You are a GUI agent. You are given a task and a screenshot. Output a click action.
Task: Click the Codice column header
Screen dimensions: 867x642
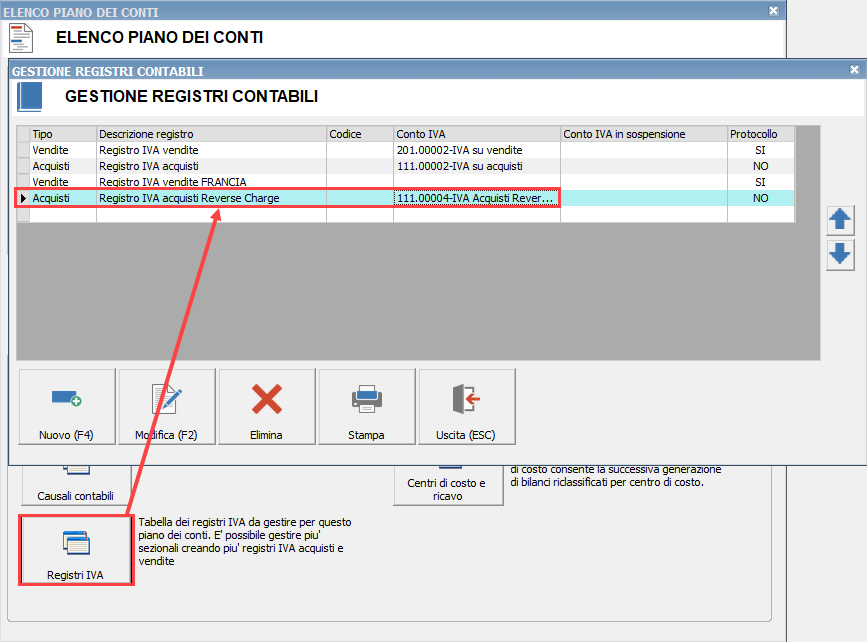pyautogui.click(x=360, y=134)
